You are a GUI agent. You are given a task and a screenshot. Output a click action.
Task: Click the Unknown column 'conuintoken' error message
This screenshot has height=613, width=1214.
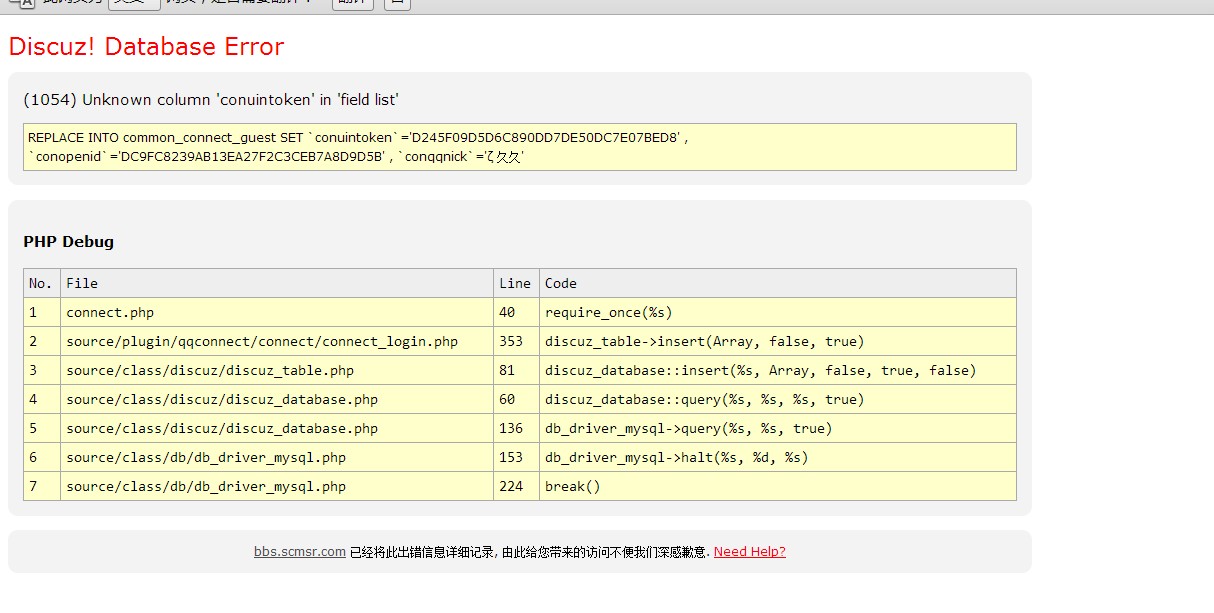(211, 99)
